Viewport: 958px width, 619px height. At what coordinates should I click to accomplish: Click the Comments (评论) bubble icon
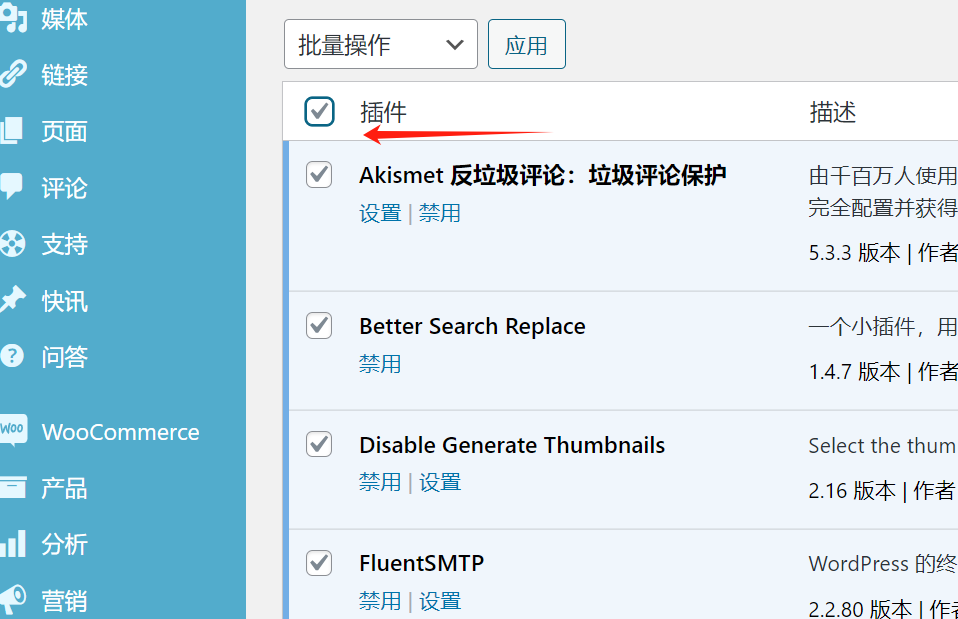pyautogui.click(x=13, y=187)
